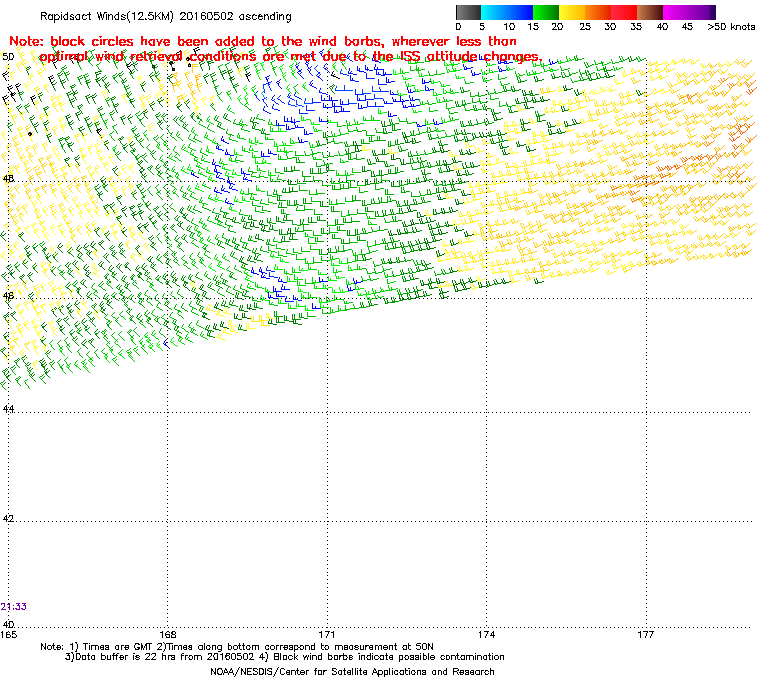Click the longitude label '168'
The height and width of the screenshot is (688, 760).
168,635
